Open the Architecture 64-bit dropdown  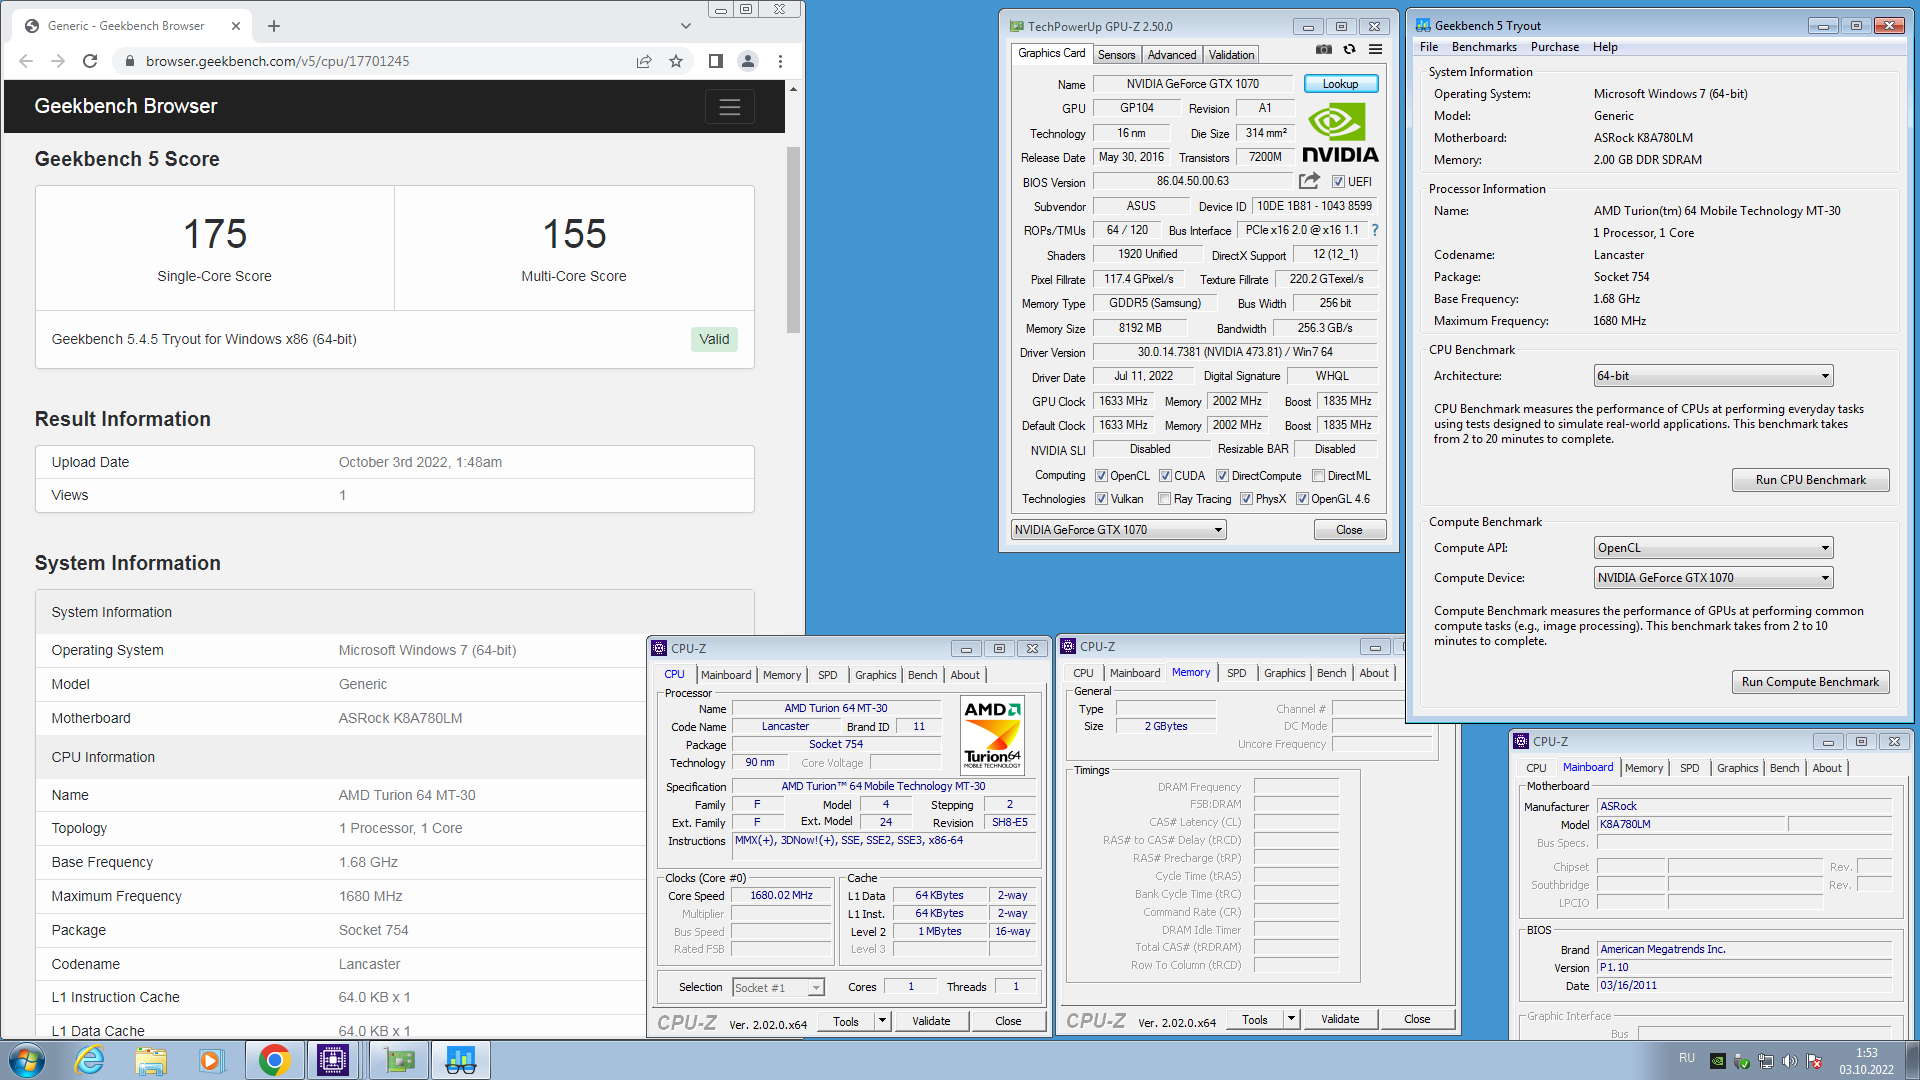1713,376
